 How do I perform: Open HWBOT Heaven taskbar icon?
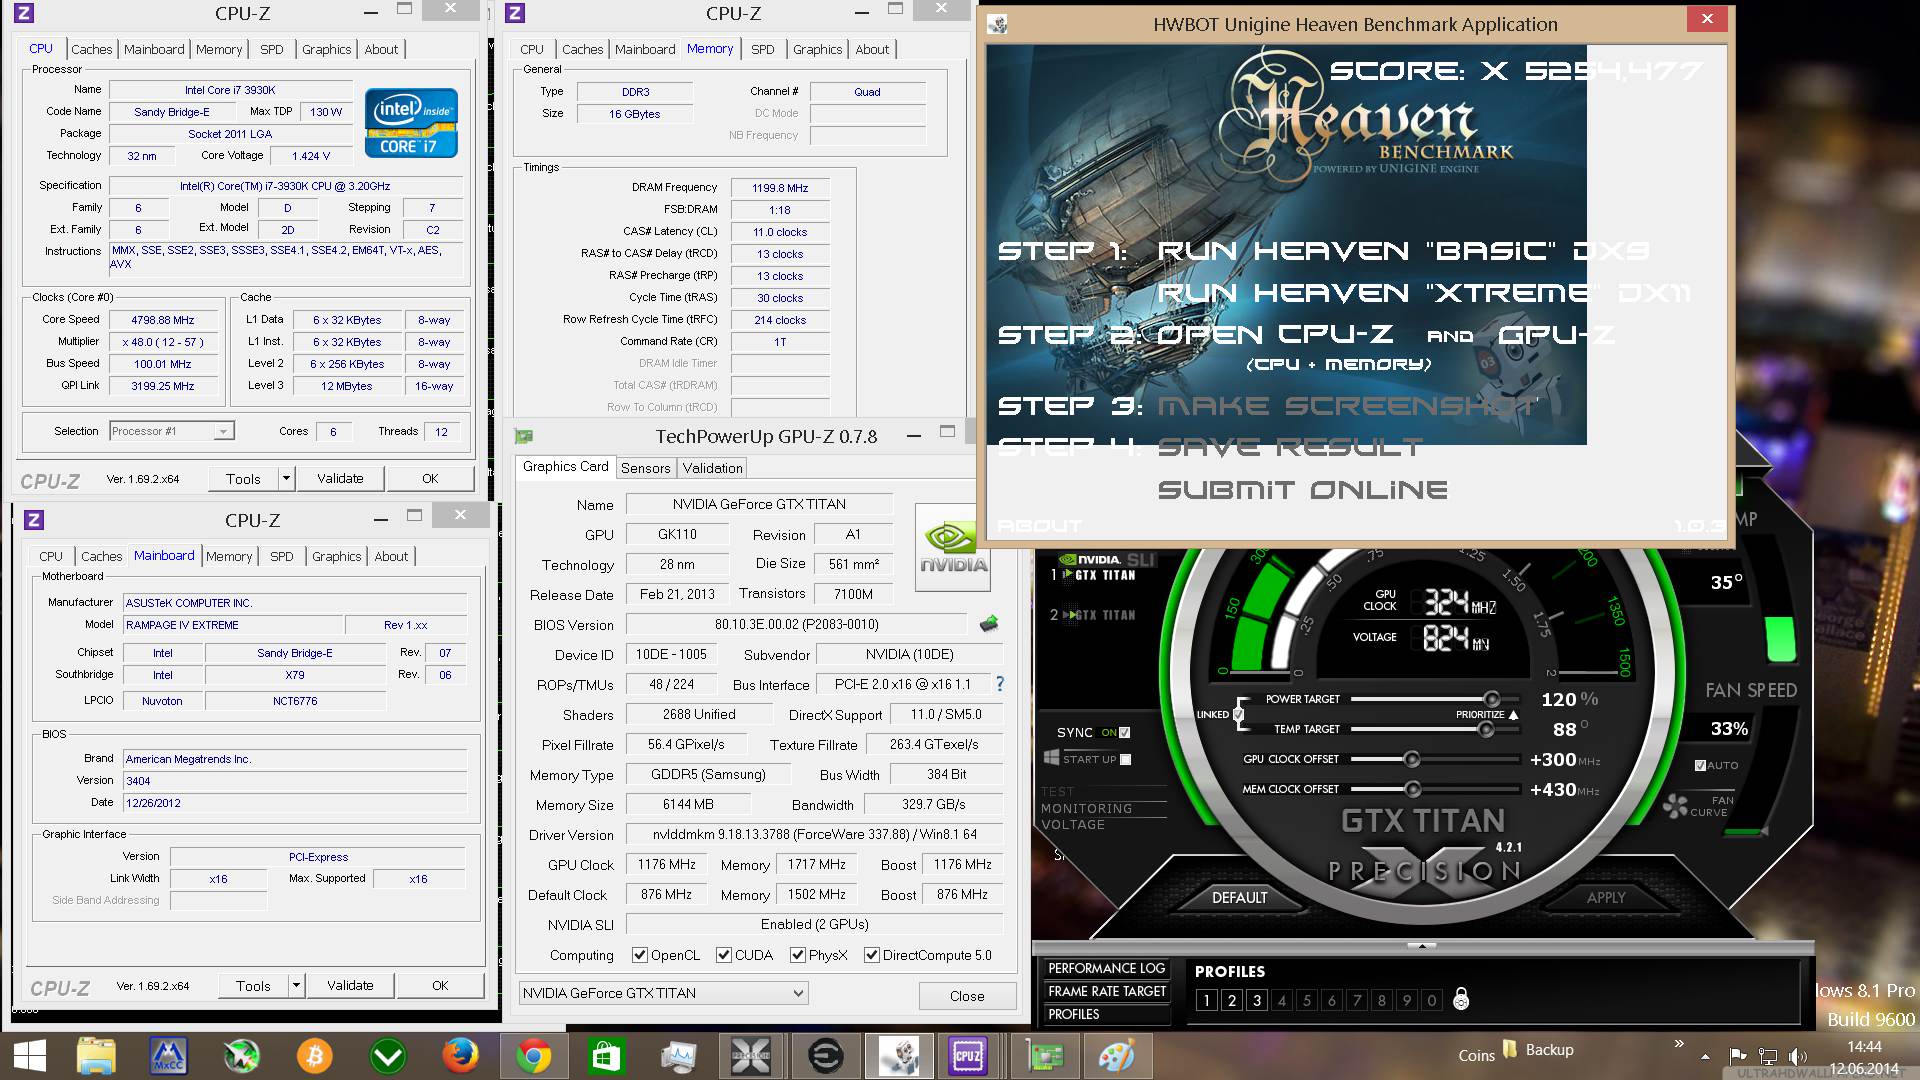pyautogui.click(x=898, y=1056)
